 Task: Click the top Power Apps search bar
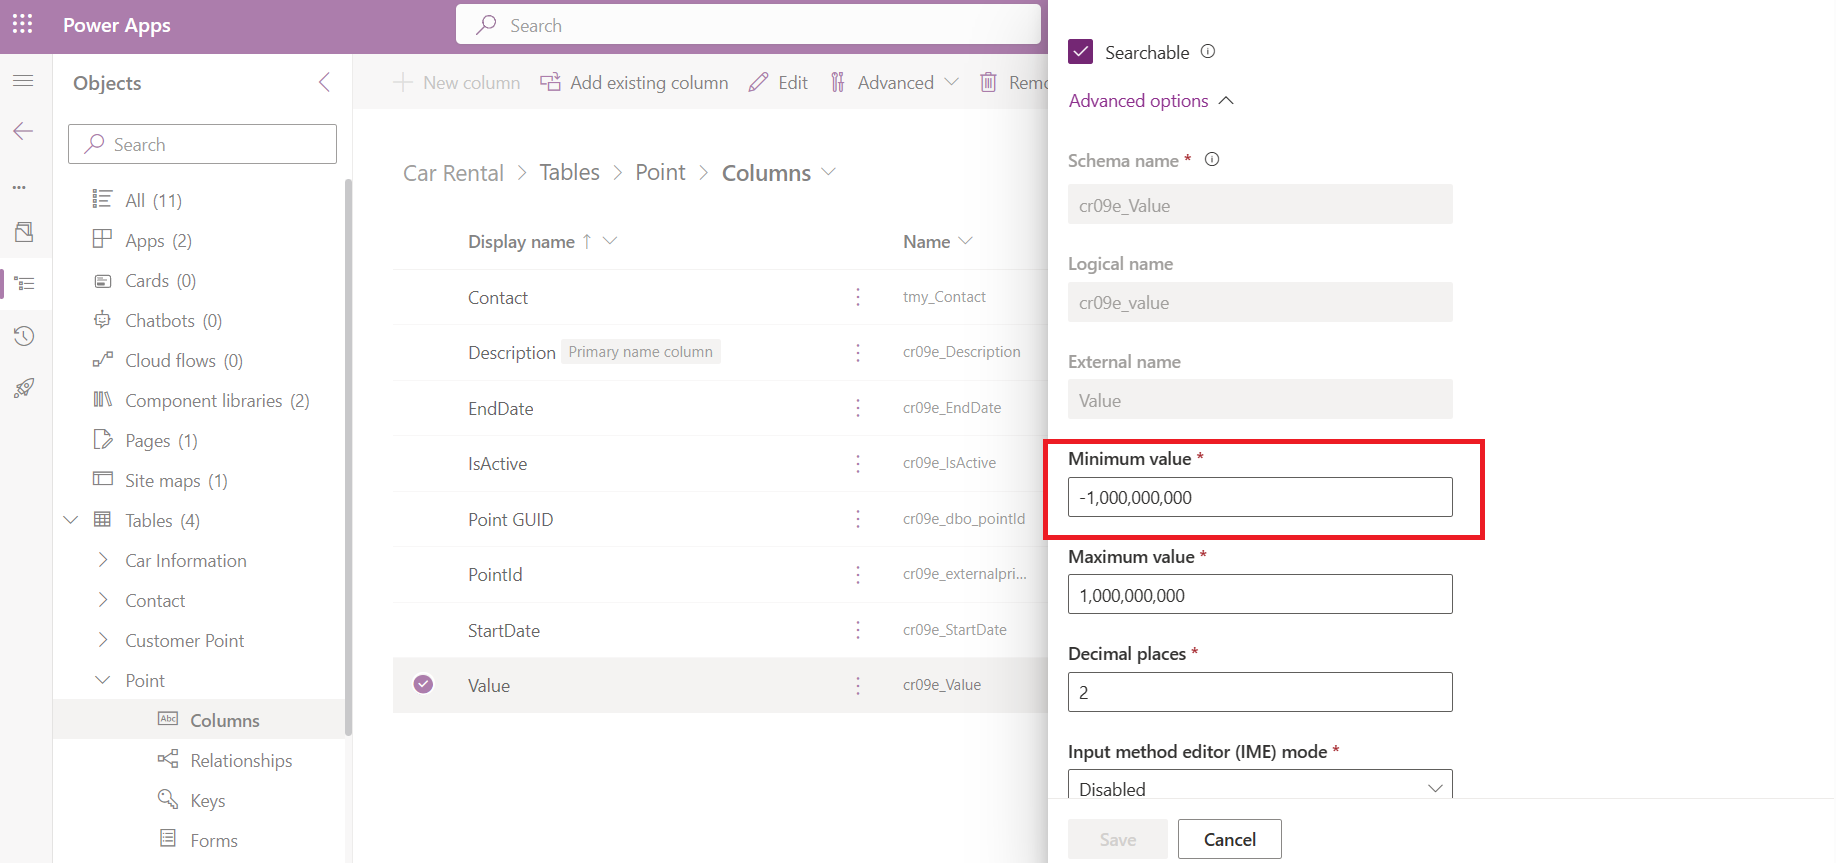pyautogui.click(x=748, y=25)
